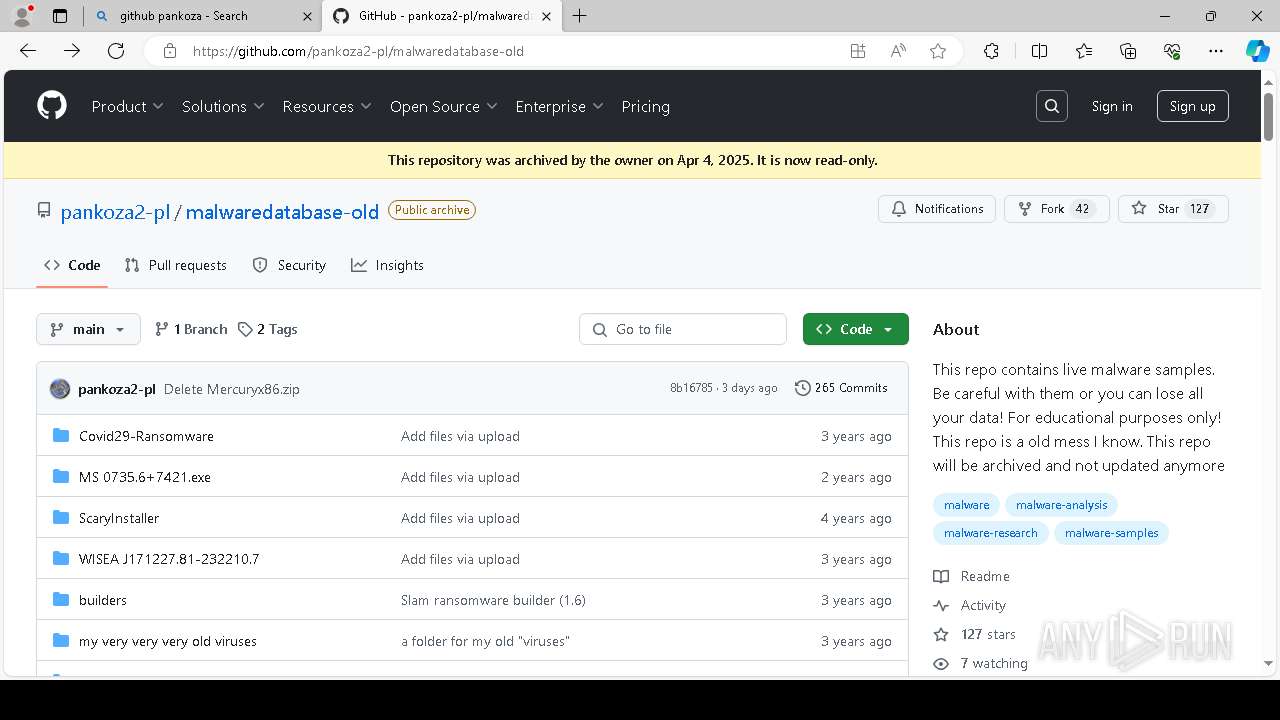The width and height of the screenshot is (1280, 720).
Task: Open the pankoza2-pl owner link
Action: coord(115,211)
